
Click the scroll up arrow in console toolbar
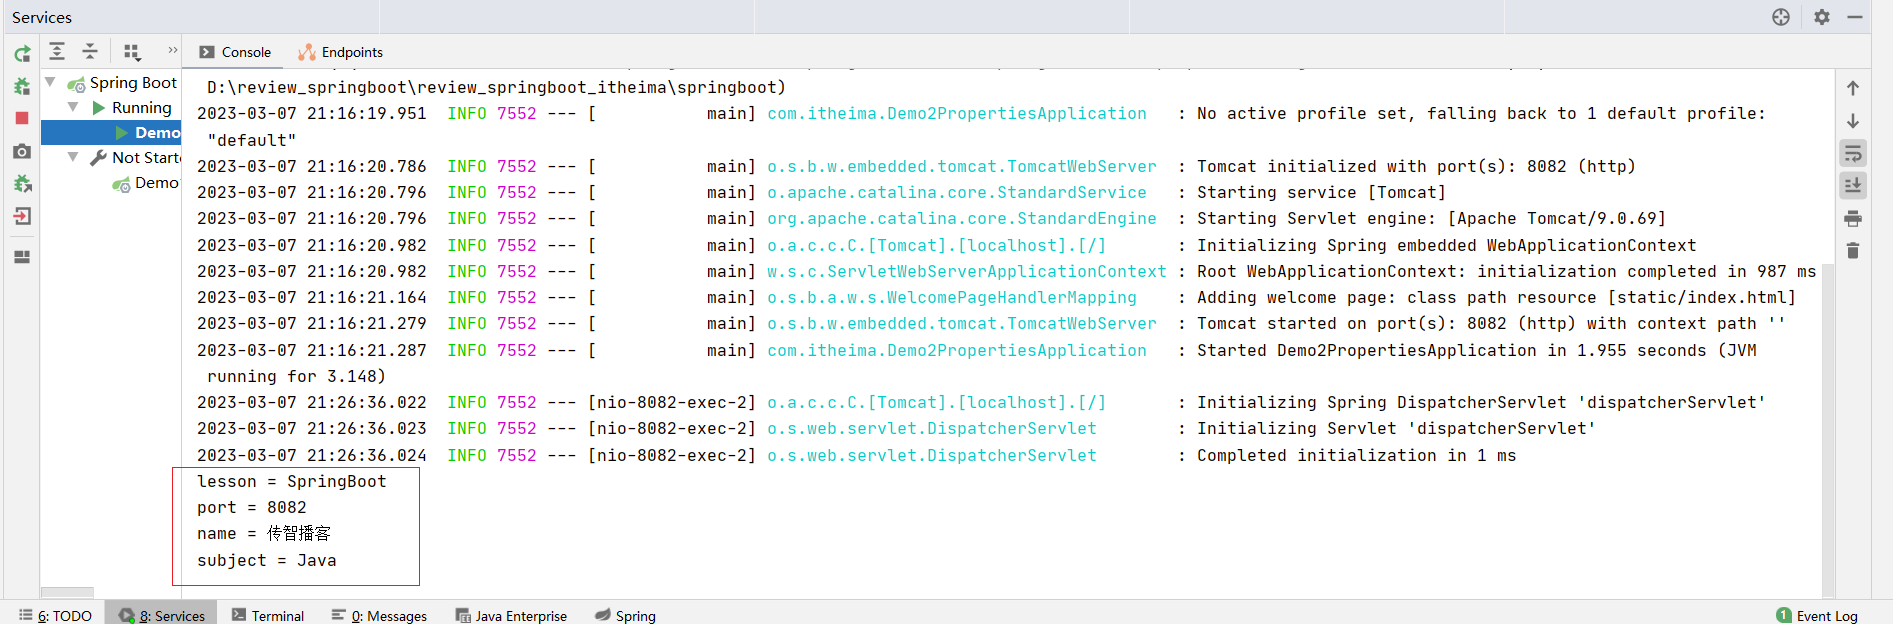(1853, 88)
